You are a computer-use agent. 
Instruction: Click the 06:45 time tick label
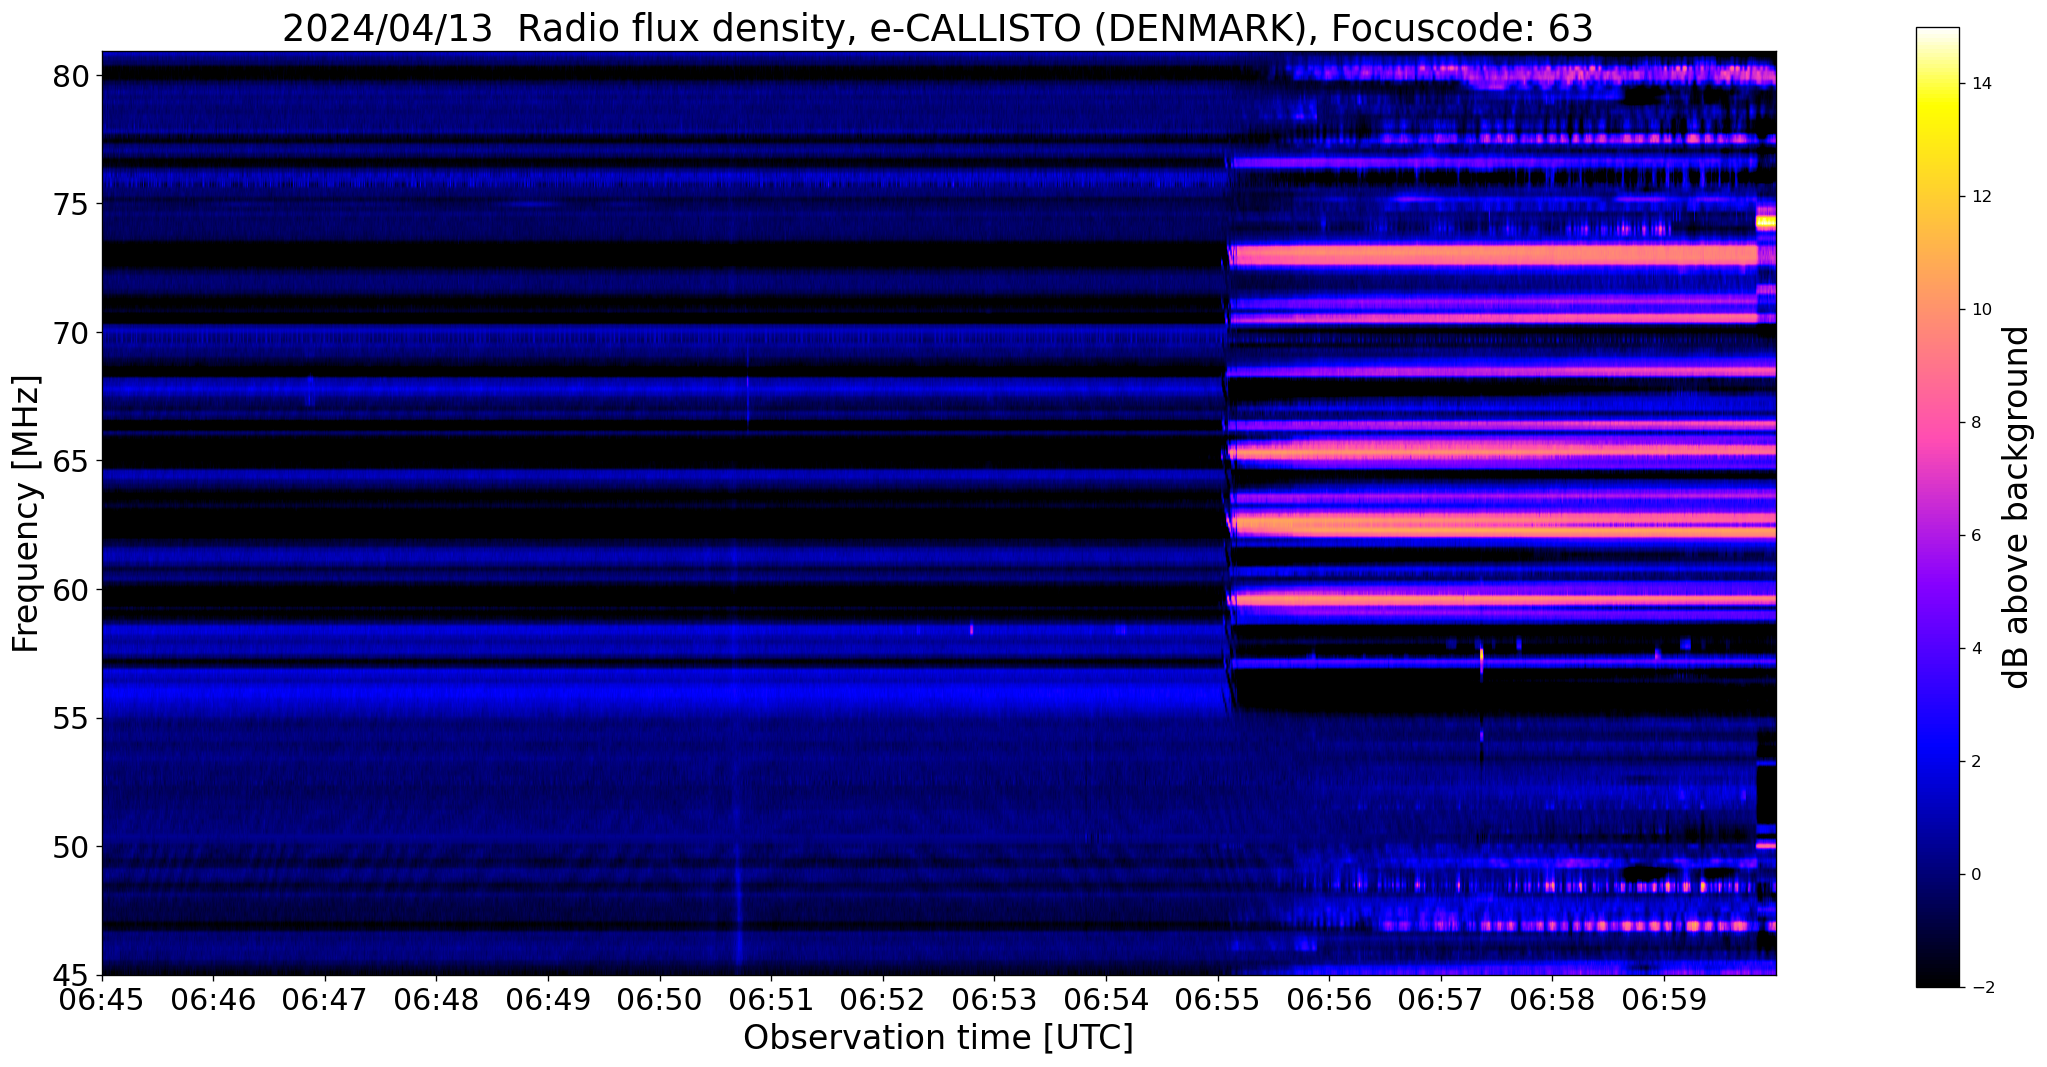click(x=102, y=998)
